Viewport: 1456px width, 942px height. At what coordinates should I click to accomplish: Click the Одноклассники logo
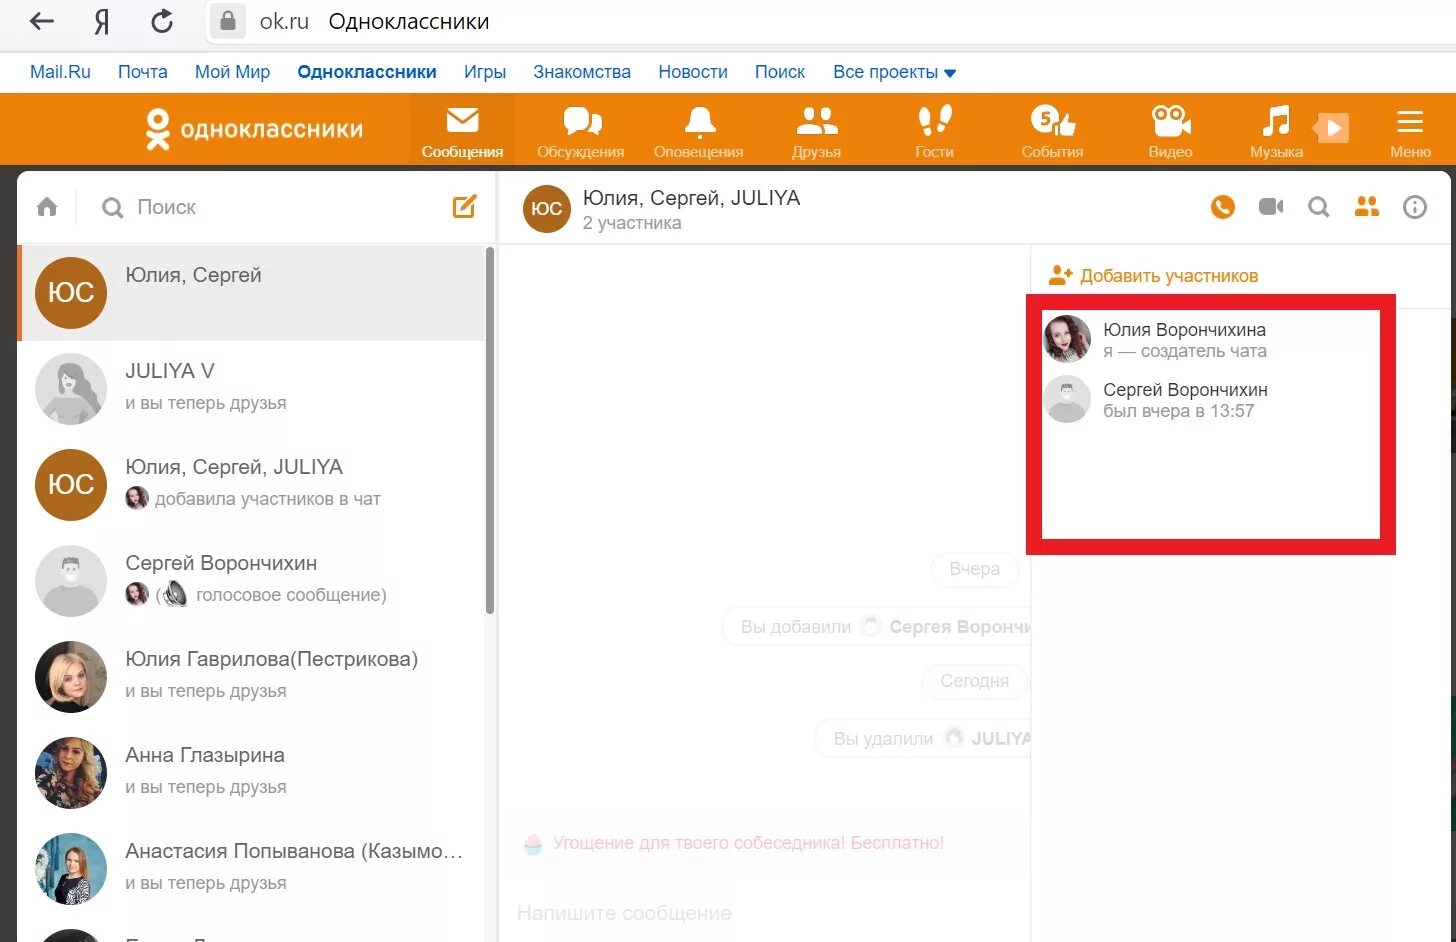(254, 129)
